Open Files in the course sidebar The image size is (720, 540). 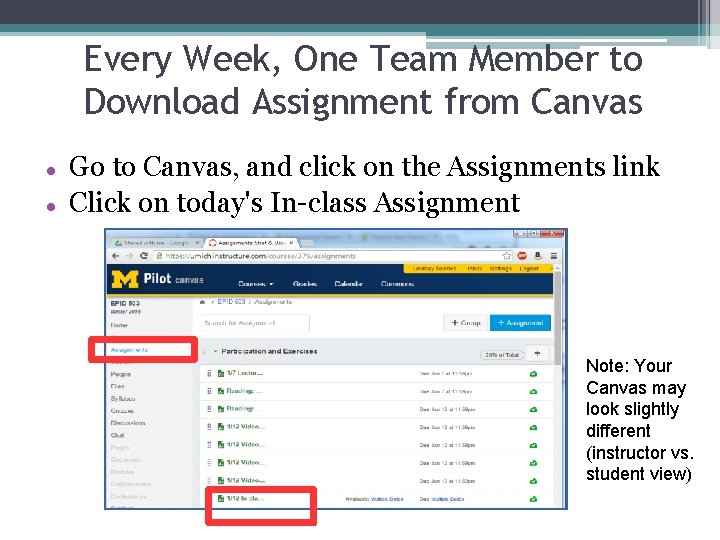tap(117, 386)
